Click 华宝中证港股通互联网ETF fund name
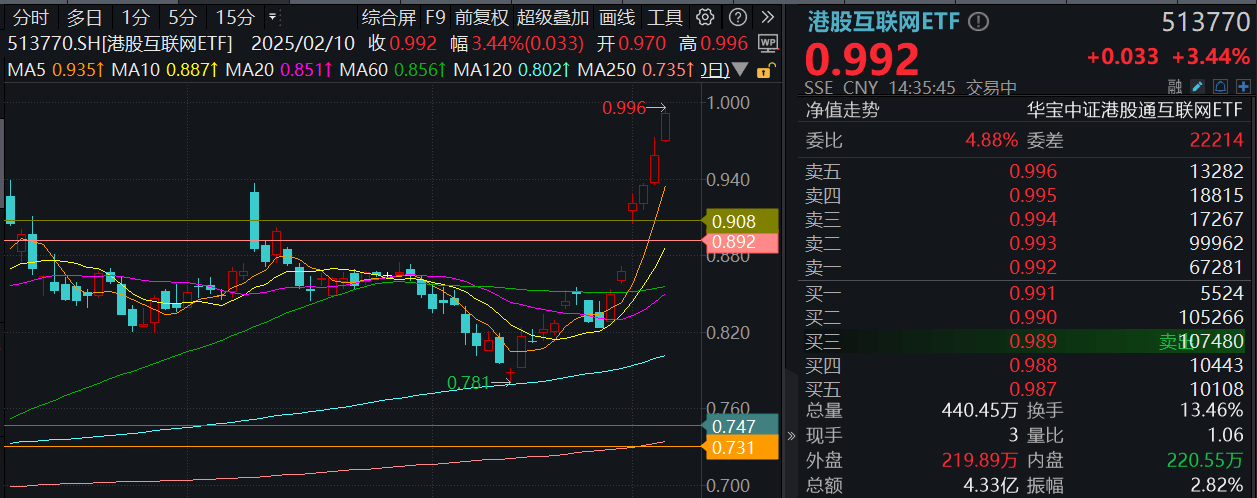Viewport: 1257px width, 498px height. [x=1135, y=111]
